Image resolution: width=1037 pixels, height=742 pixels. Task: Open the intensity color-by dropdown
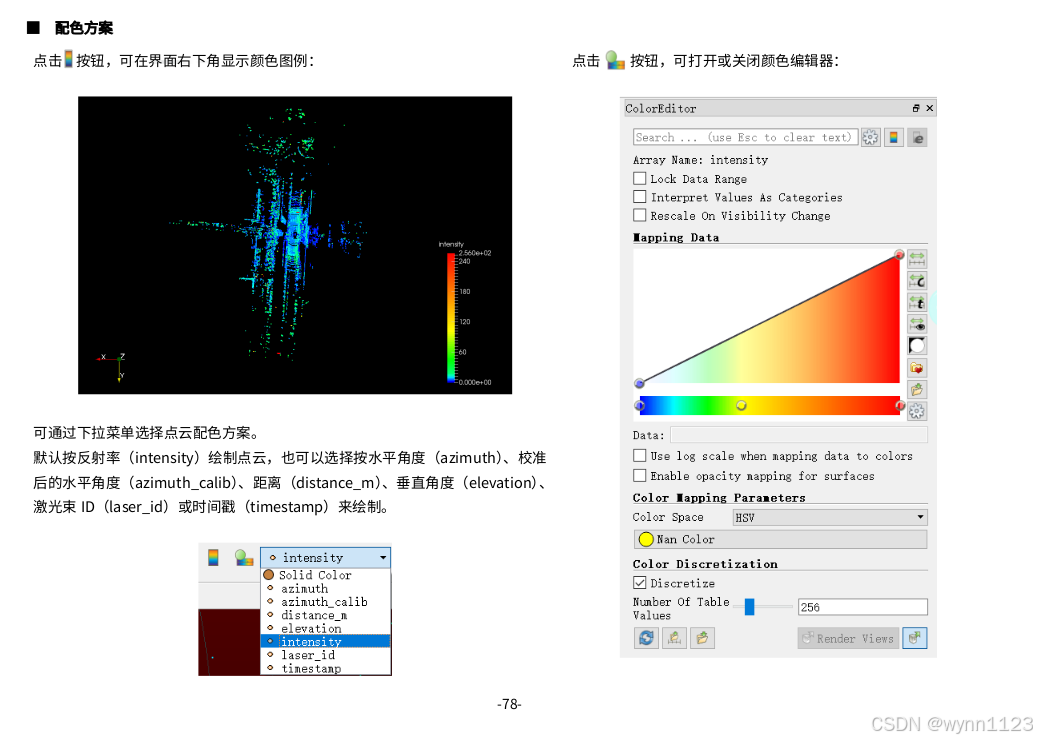pyautogui.click(x=325, y=557)
